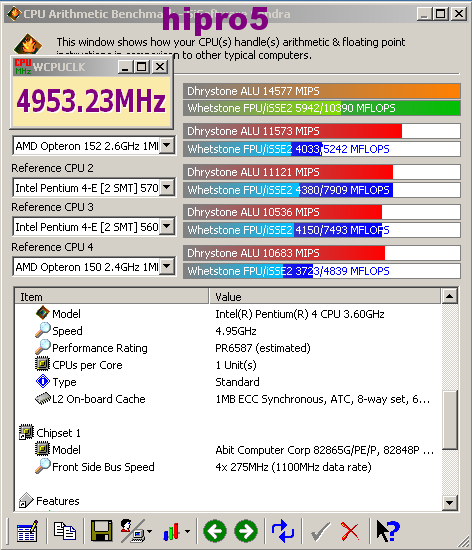Click the vertical scrollbar thumb in the list

coord(449,420)
